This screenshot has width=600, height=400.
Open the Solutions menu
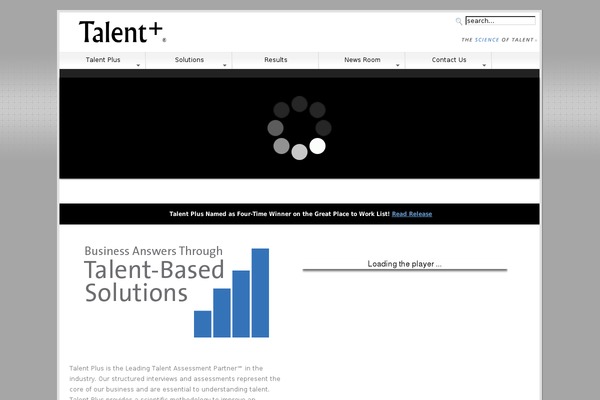click(x=189, y=60)
